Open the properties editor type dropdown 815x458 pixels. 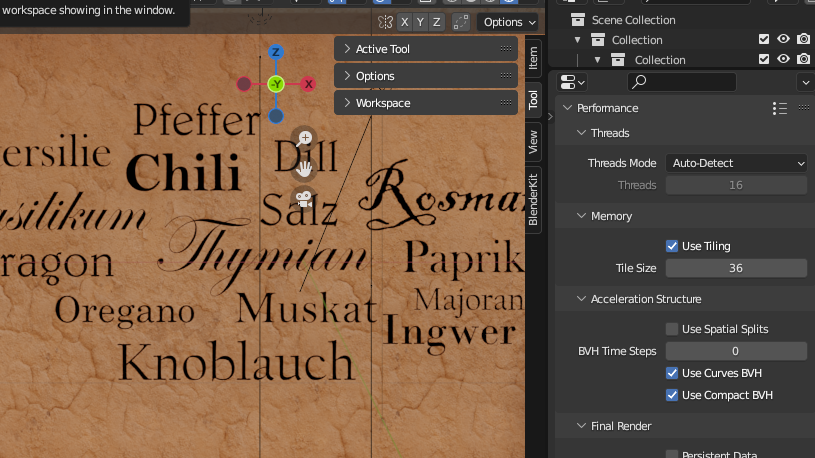[x=573, y=82]
